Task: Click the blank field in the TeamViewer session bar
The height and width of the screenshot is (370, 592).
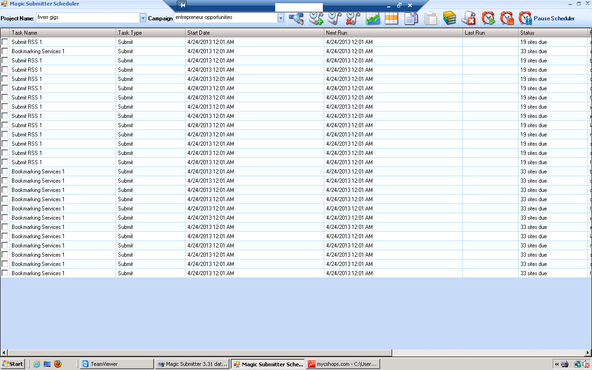Action: point(299,7)
